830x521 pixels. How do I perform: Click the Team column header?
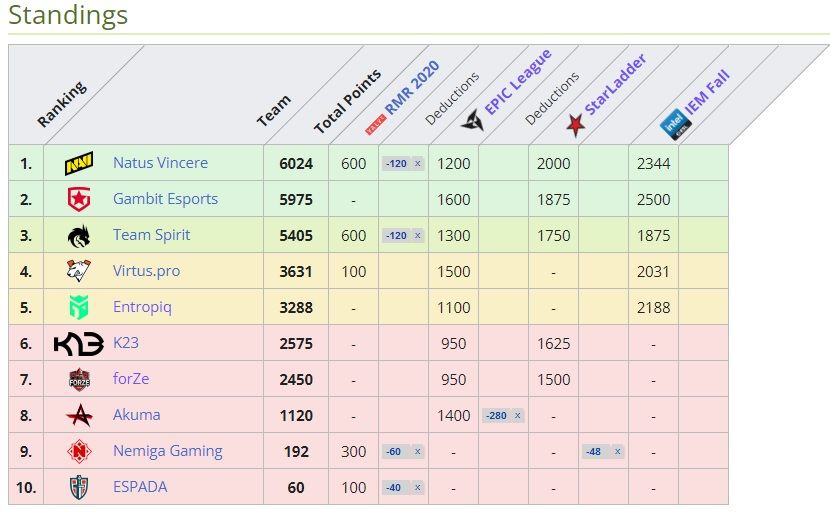pos(274,111)
